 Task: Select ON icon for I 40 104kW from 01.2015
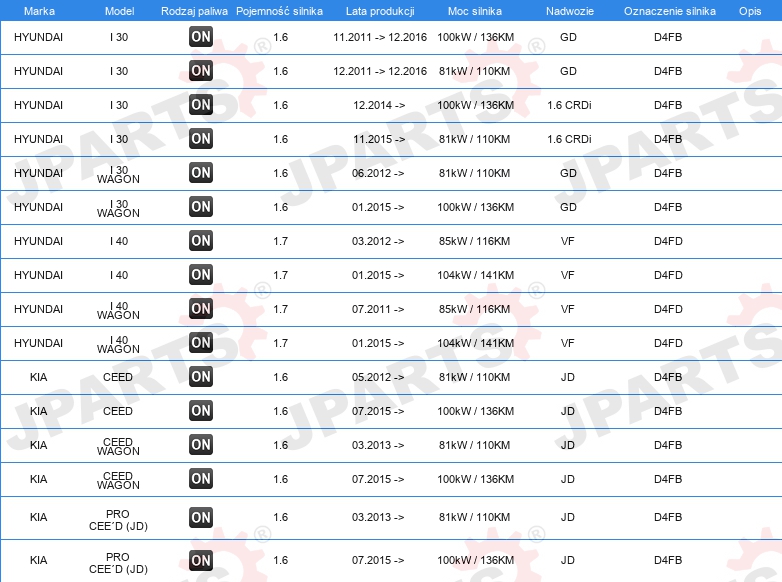tap(201, 275)
